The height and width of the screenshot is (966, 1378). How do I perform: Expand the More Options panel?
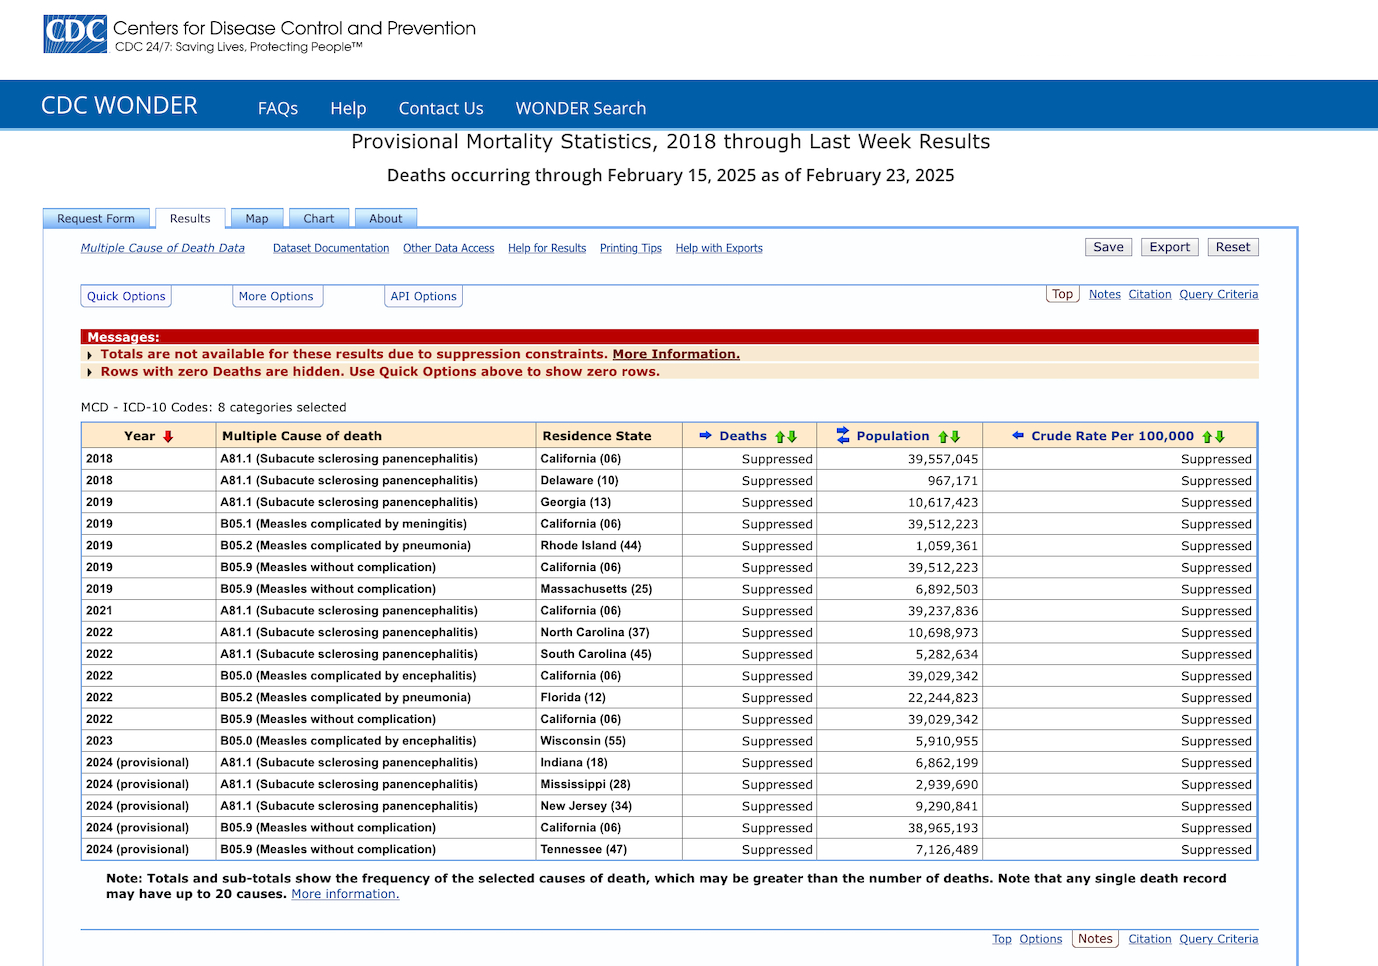[x=276, y=297]
